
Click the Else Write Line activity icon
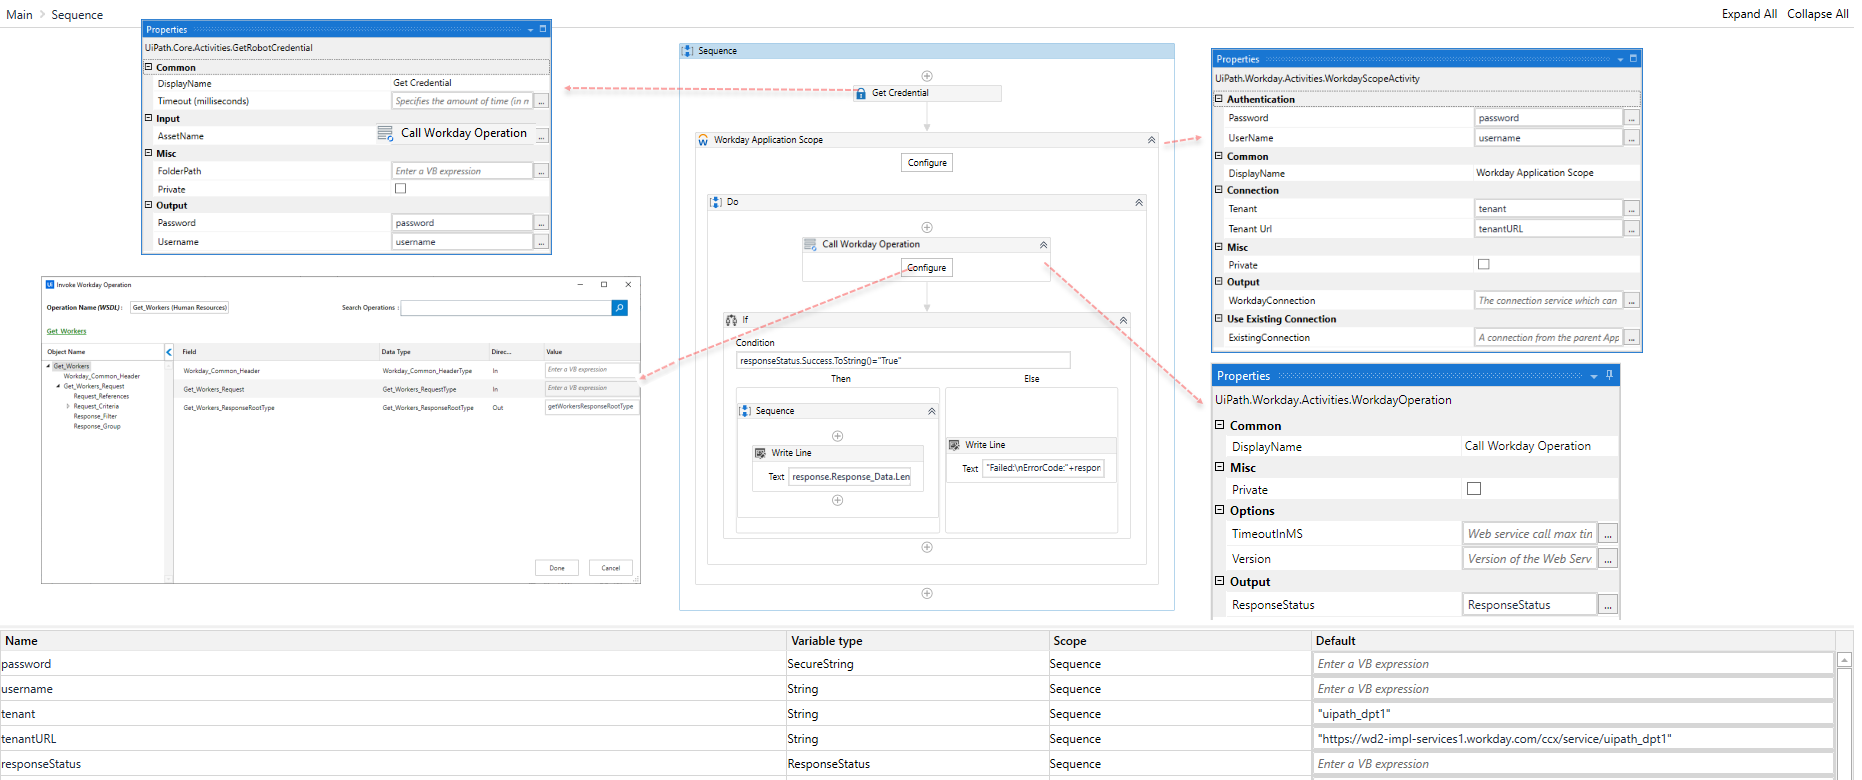954,445
